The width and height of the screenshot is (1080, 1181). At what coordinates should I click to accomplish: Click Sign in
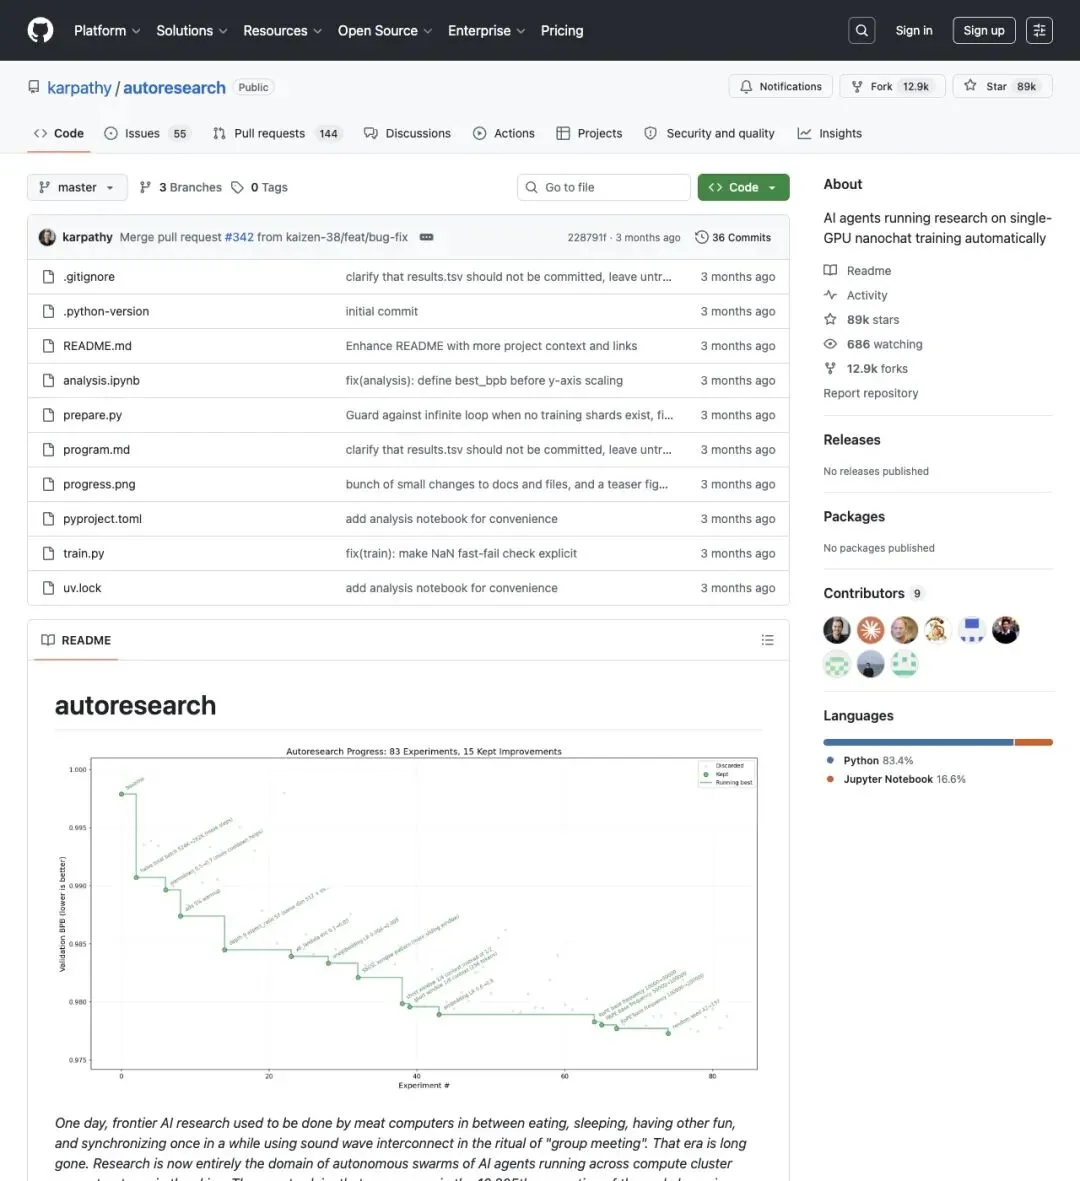(914, 31)
